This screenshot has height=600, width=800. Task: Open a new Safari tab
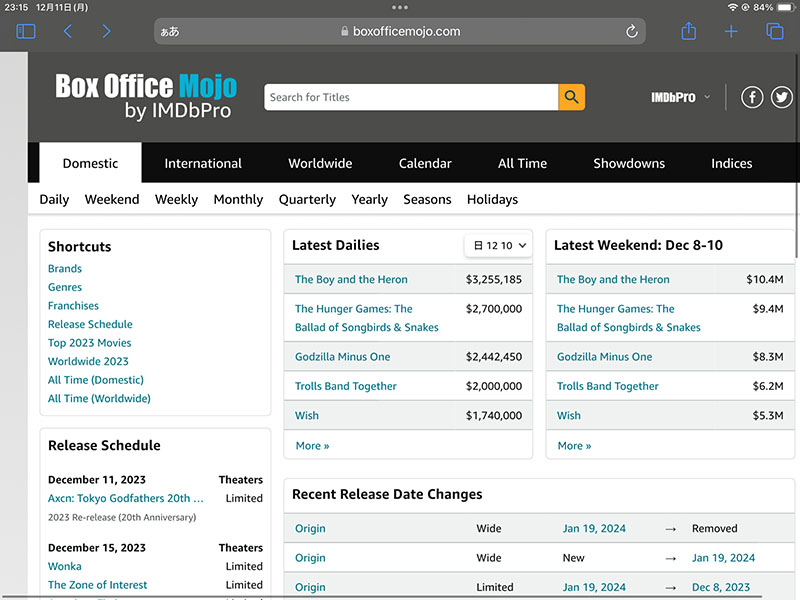click(731, 32)
